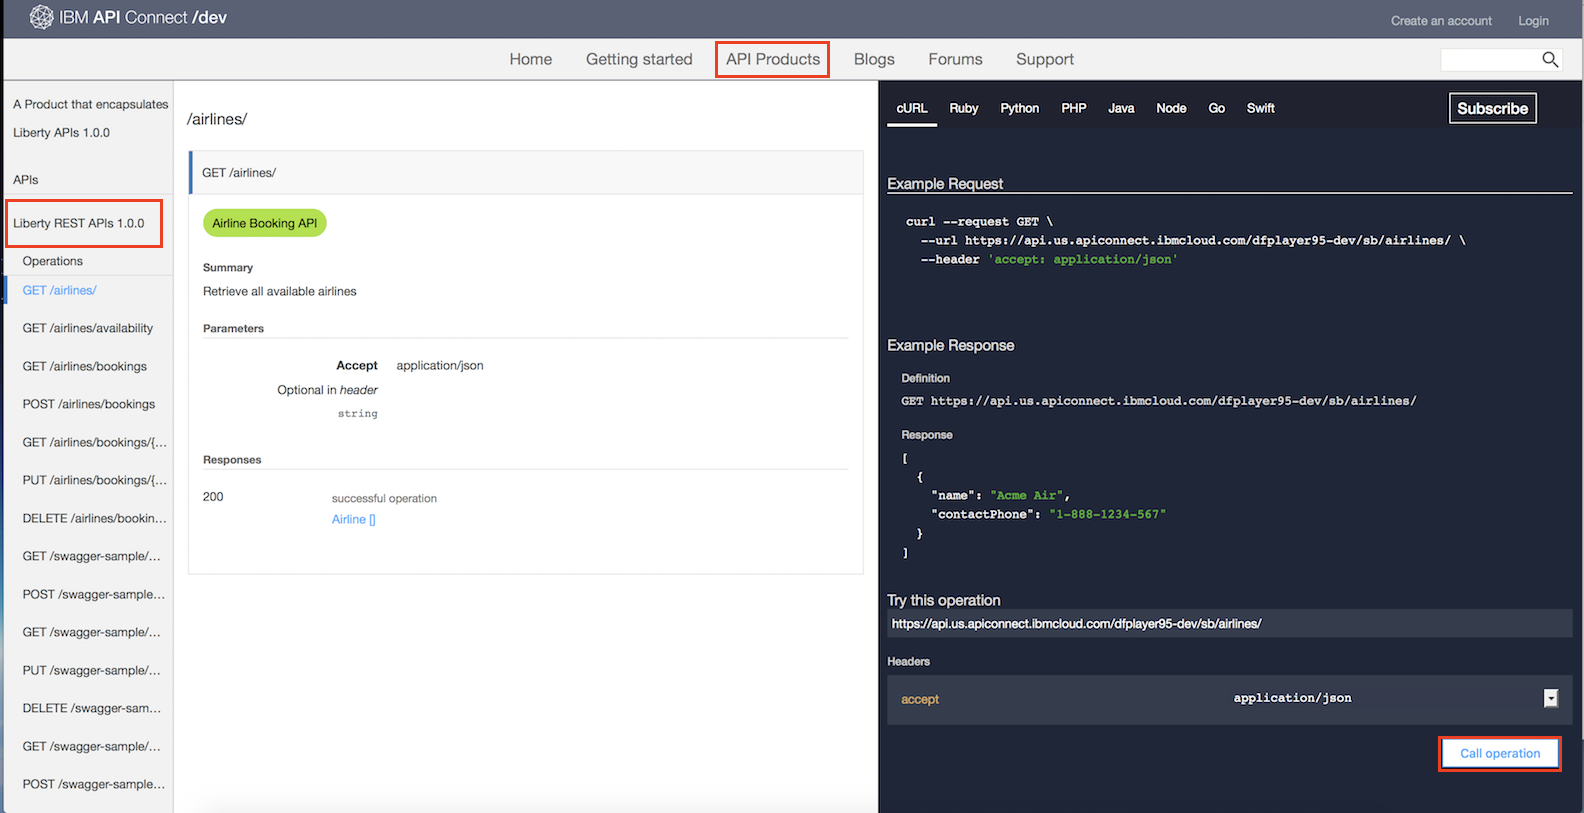The width and height of the screenshot is (1584, 813).
Task: Click the "Acme Air" response value
Action: (x=1027, y=495)
